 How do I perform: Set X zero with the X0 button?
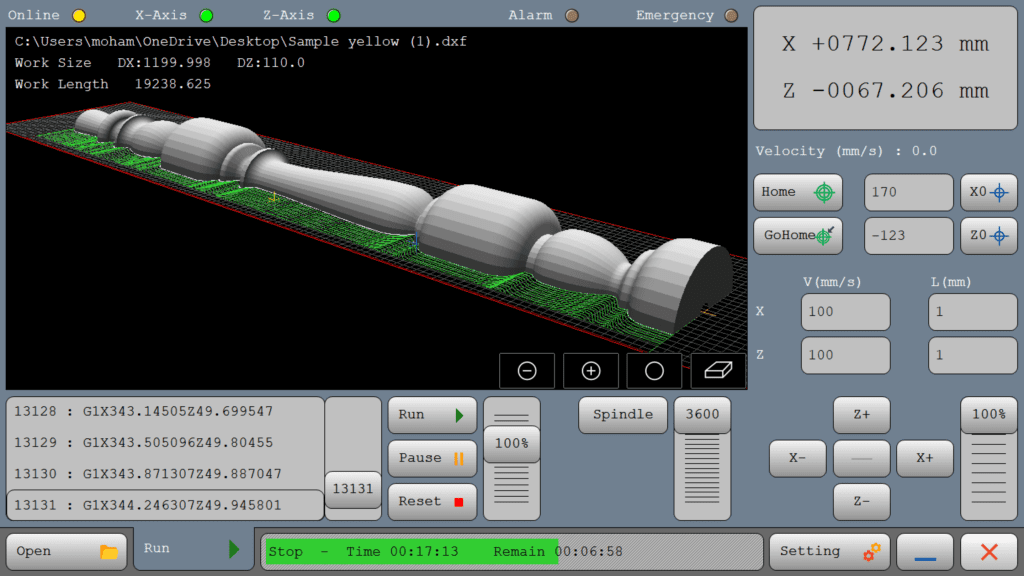[x=988, y=192]
